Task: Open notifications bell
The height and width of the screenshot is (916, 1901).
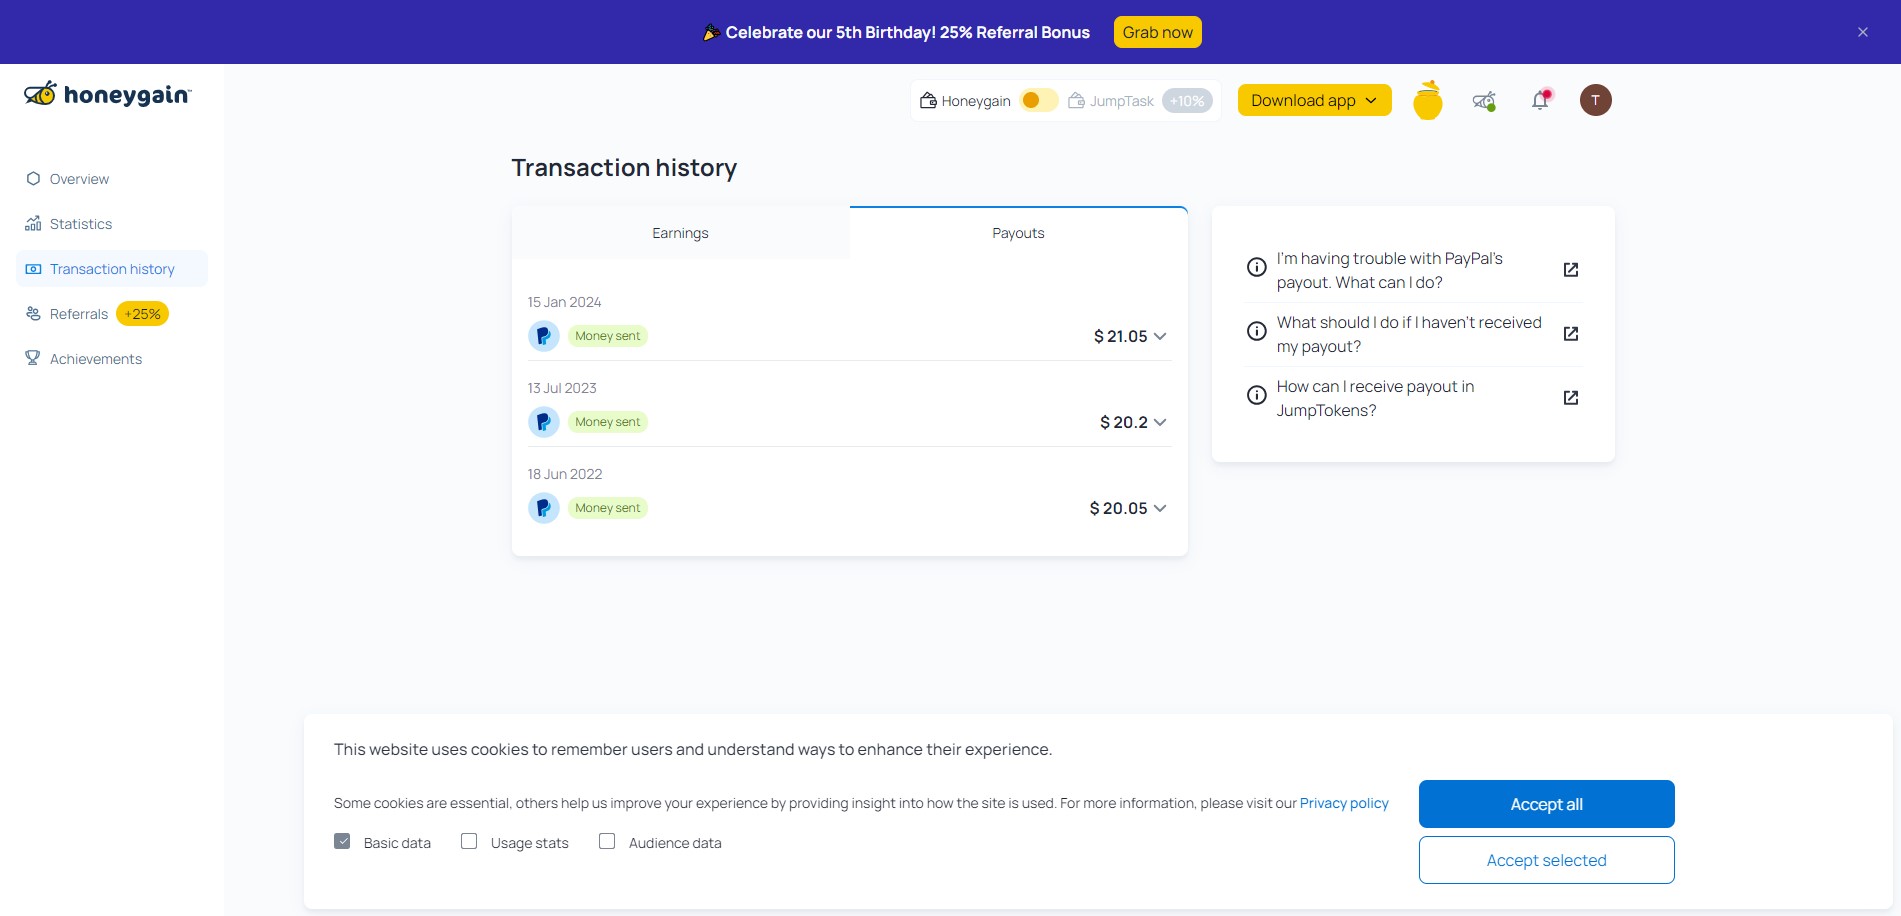Action: tap(1540, 100)
